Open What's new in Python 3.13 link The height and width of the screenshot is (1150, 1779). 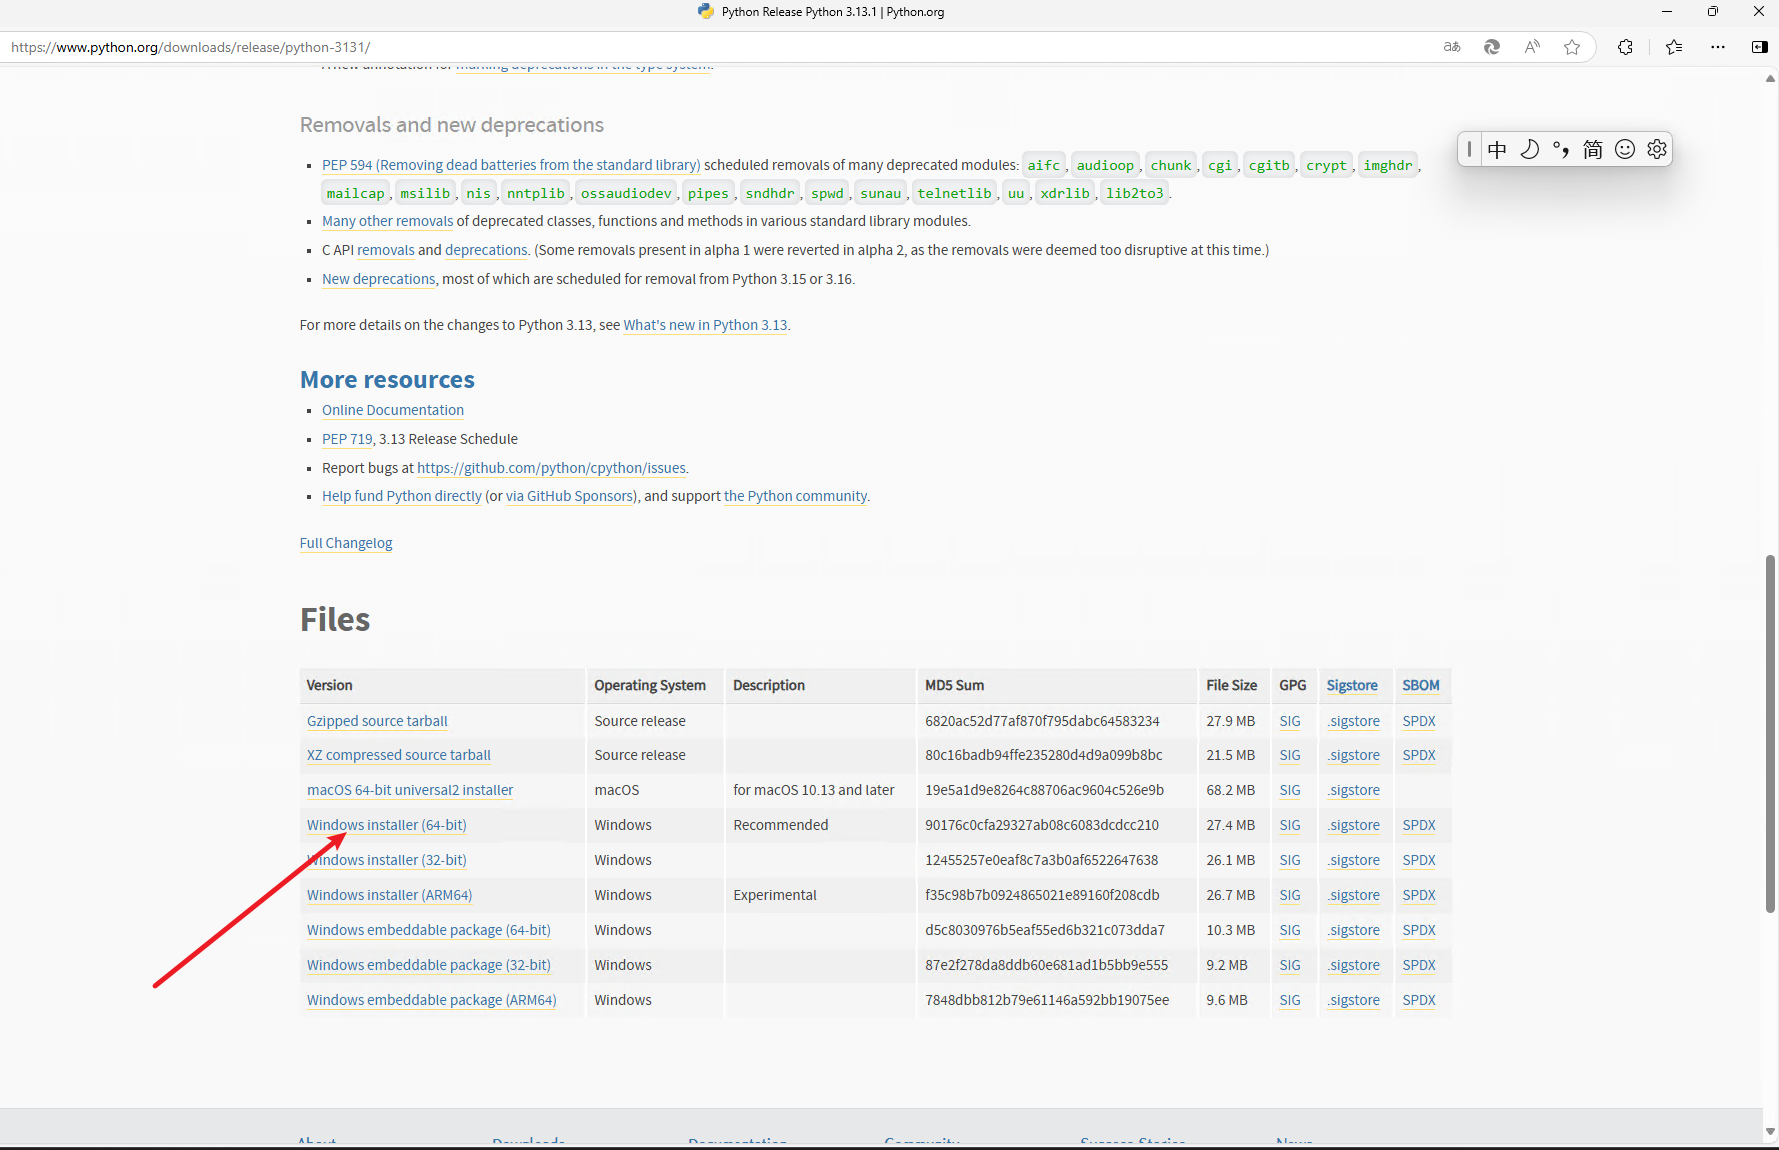click(x=705, y=325)
